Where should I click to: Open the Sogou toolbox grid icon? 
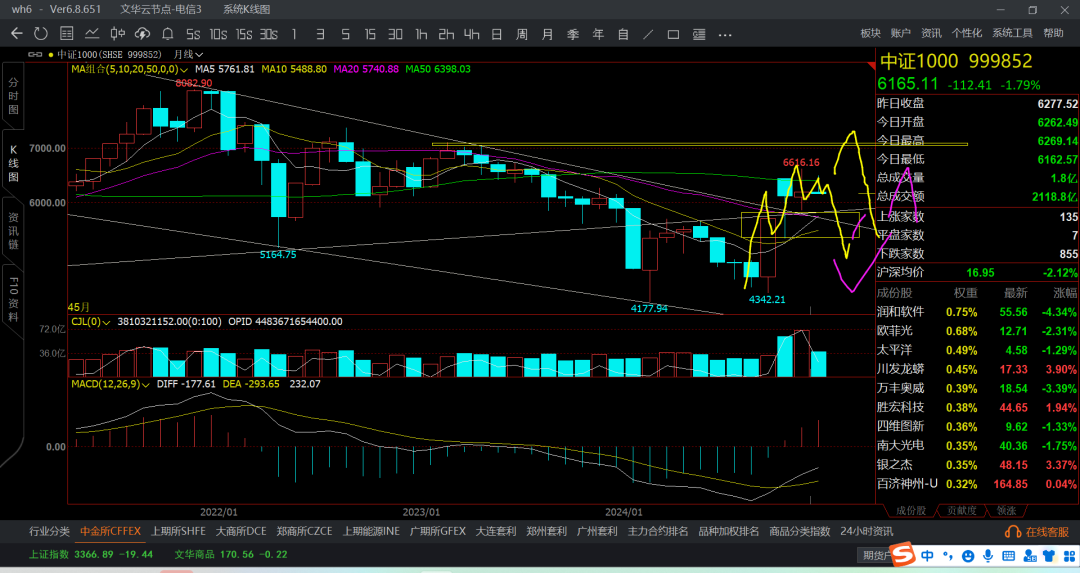[1070, 556]
